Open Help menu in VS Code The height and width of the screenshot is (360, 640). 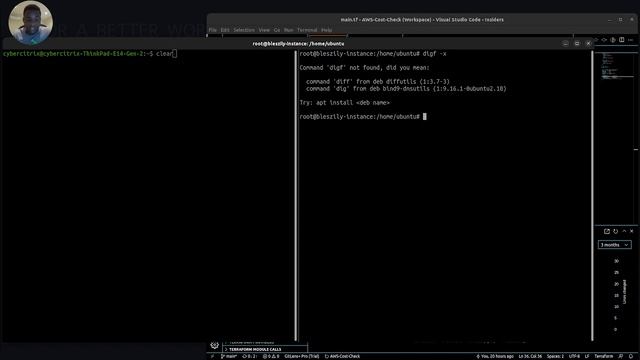coord(326,30)
